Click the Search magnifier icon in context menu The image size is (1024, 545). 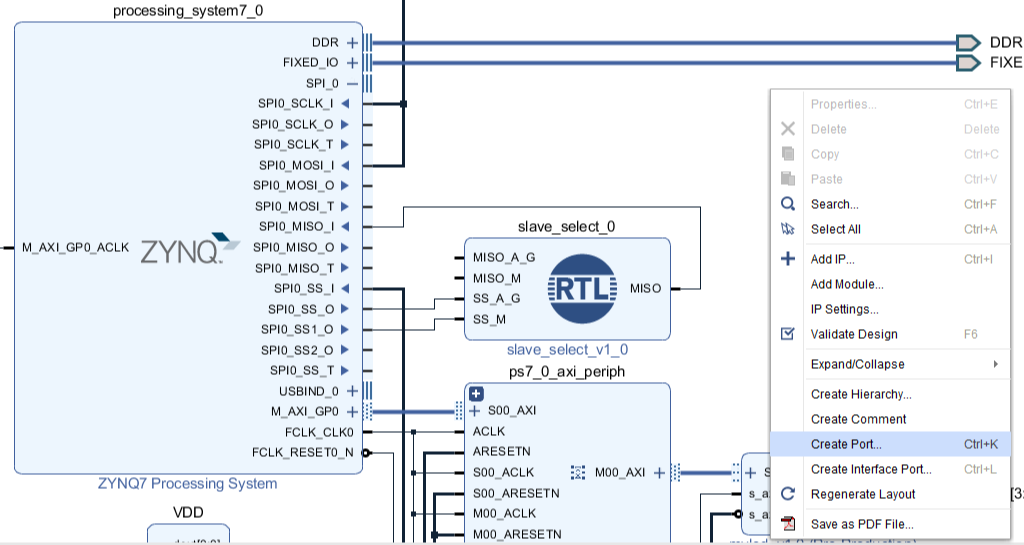[788, 204]
